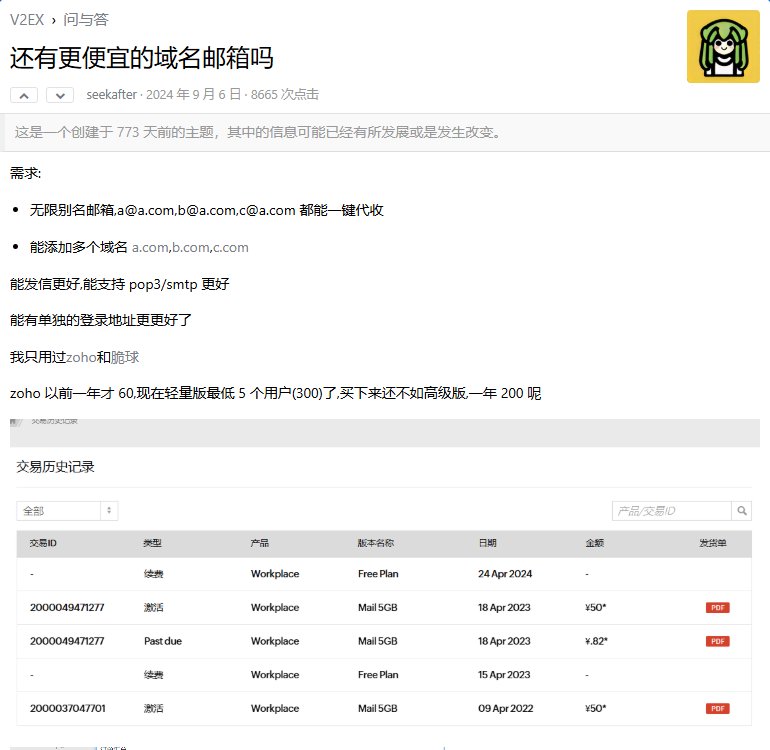Focus the 产品/交易ID search field
The width and height of the screenshot is (770, 750).
[672, 511]
